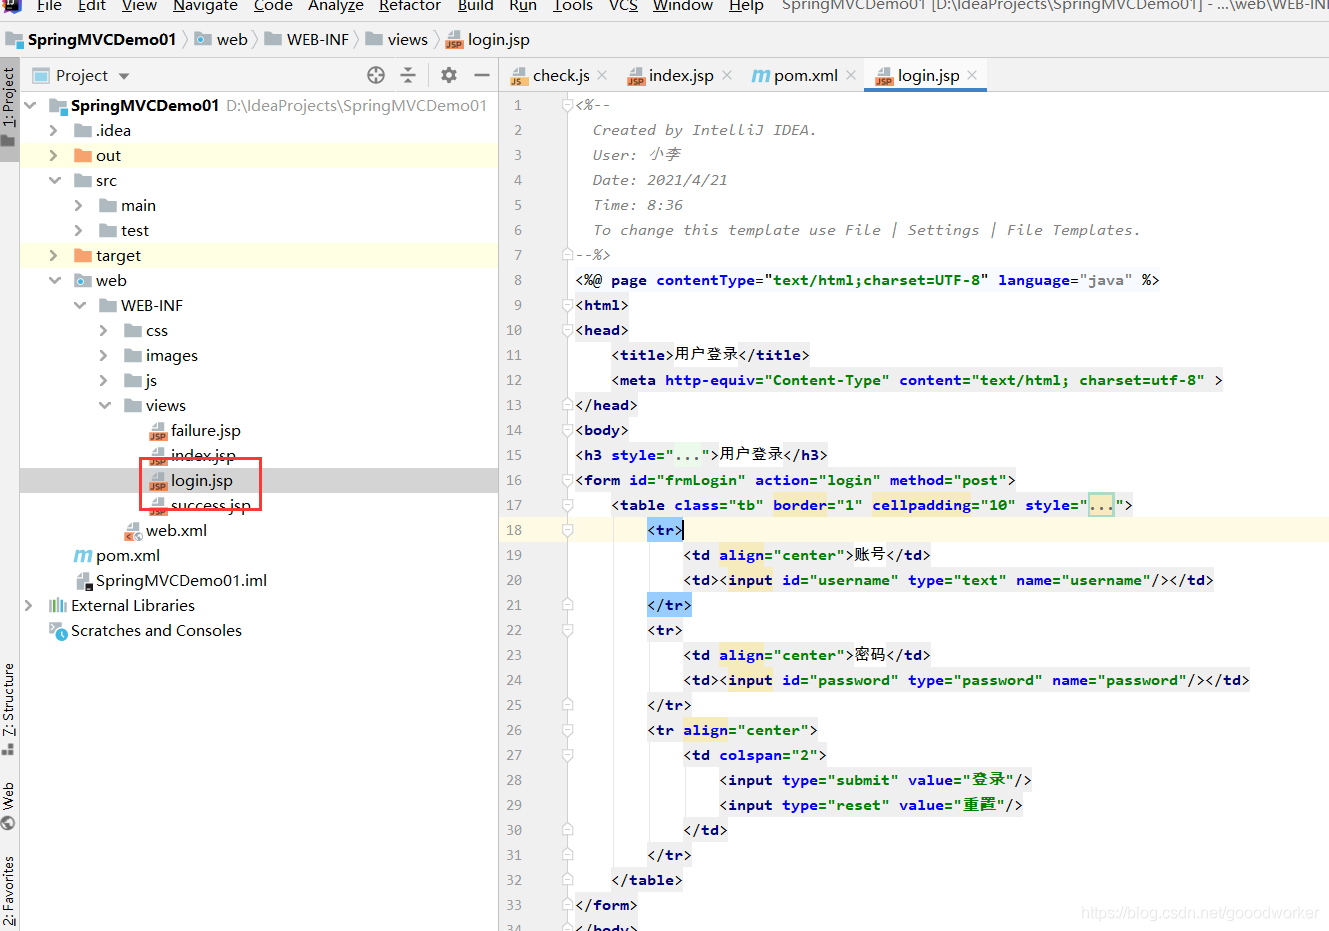The height and width of the screenshot is (931, 1329).
Task: Hide the Project panel with minus icon
Action: click(x=482, y=75)
